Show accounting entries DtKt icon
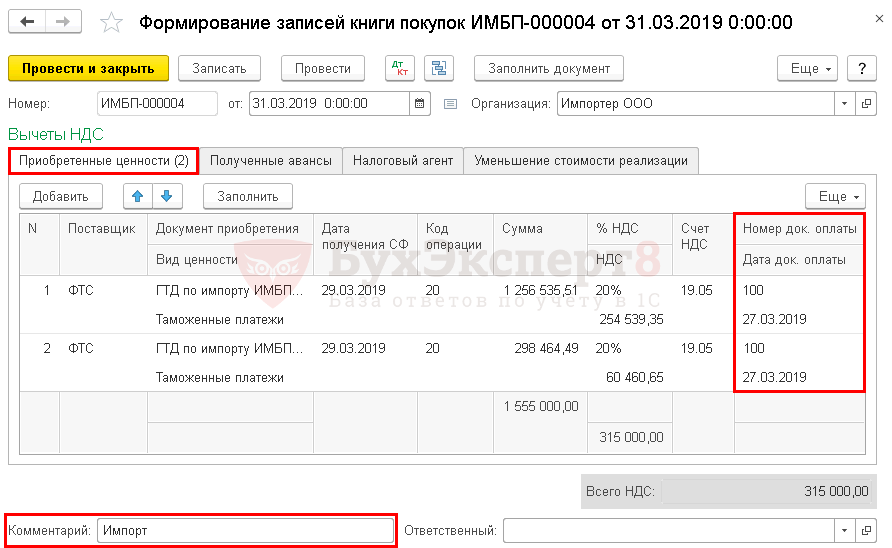Screen dimensions: 892x548 [x=400, y=68]
